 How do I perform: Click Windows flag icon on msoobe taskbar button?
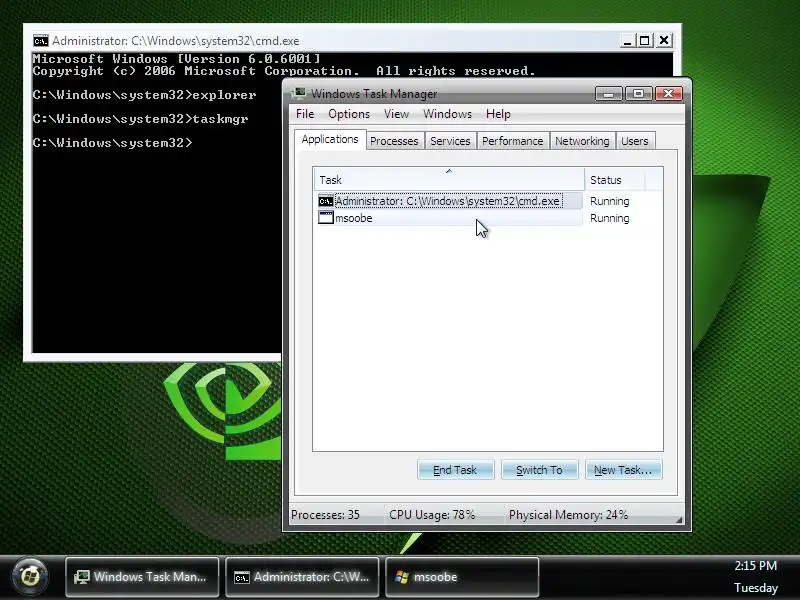coord(402,577)
